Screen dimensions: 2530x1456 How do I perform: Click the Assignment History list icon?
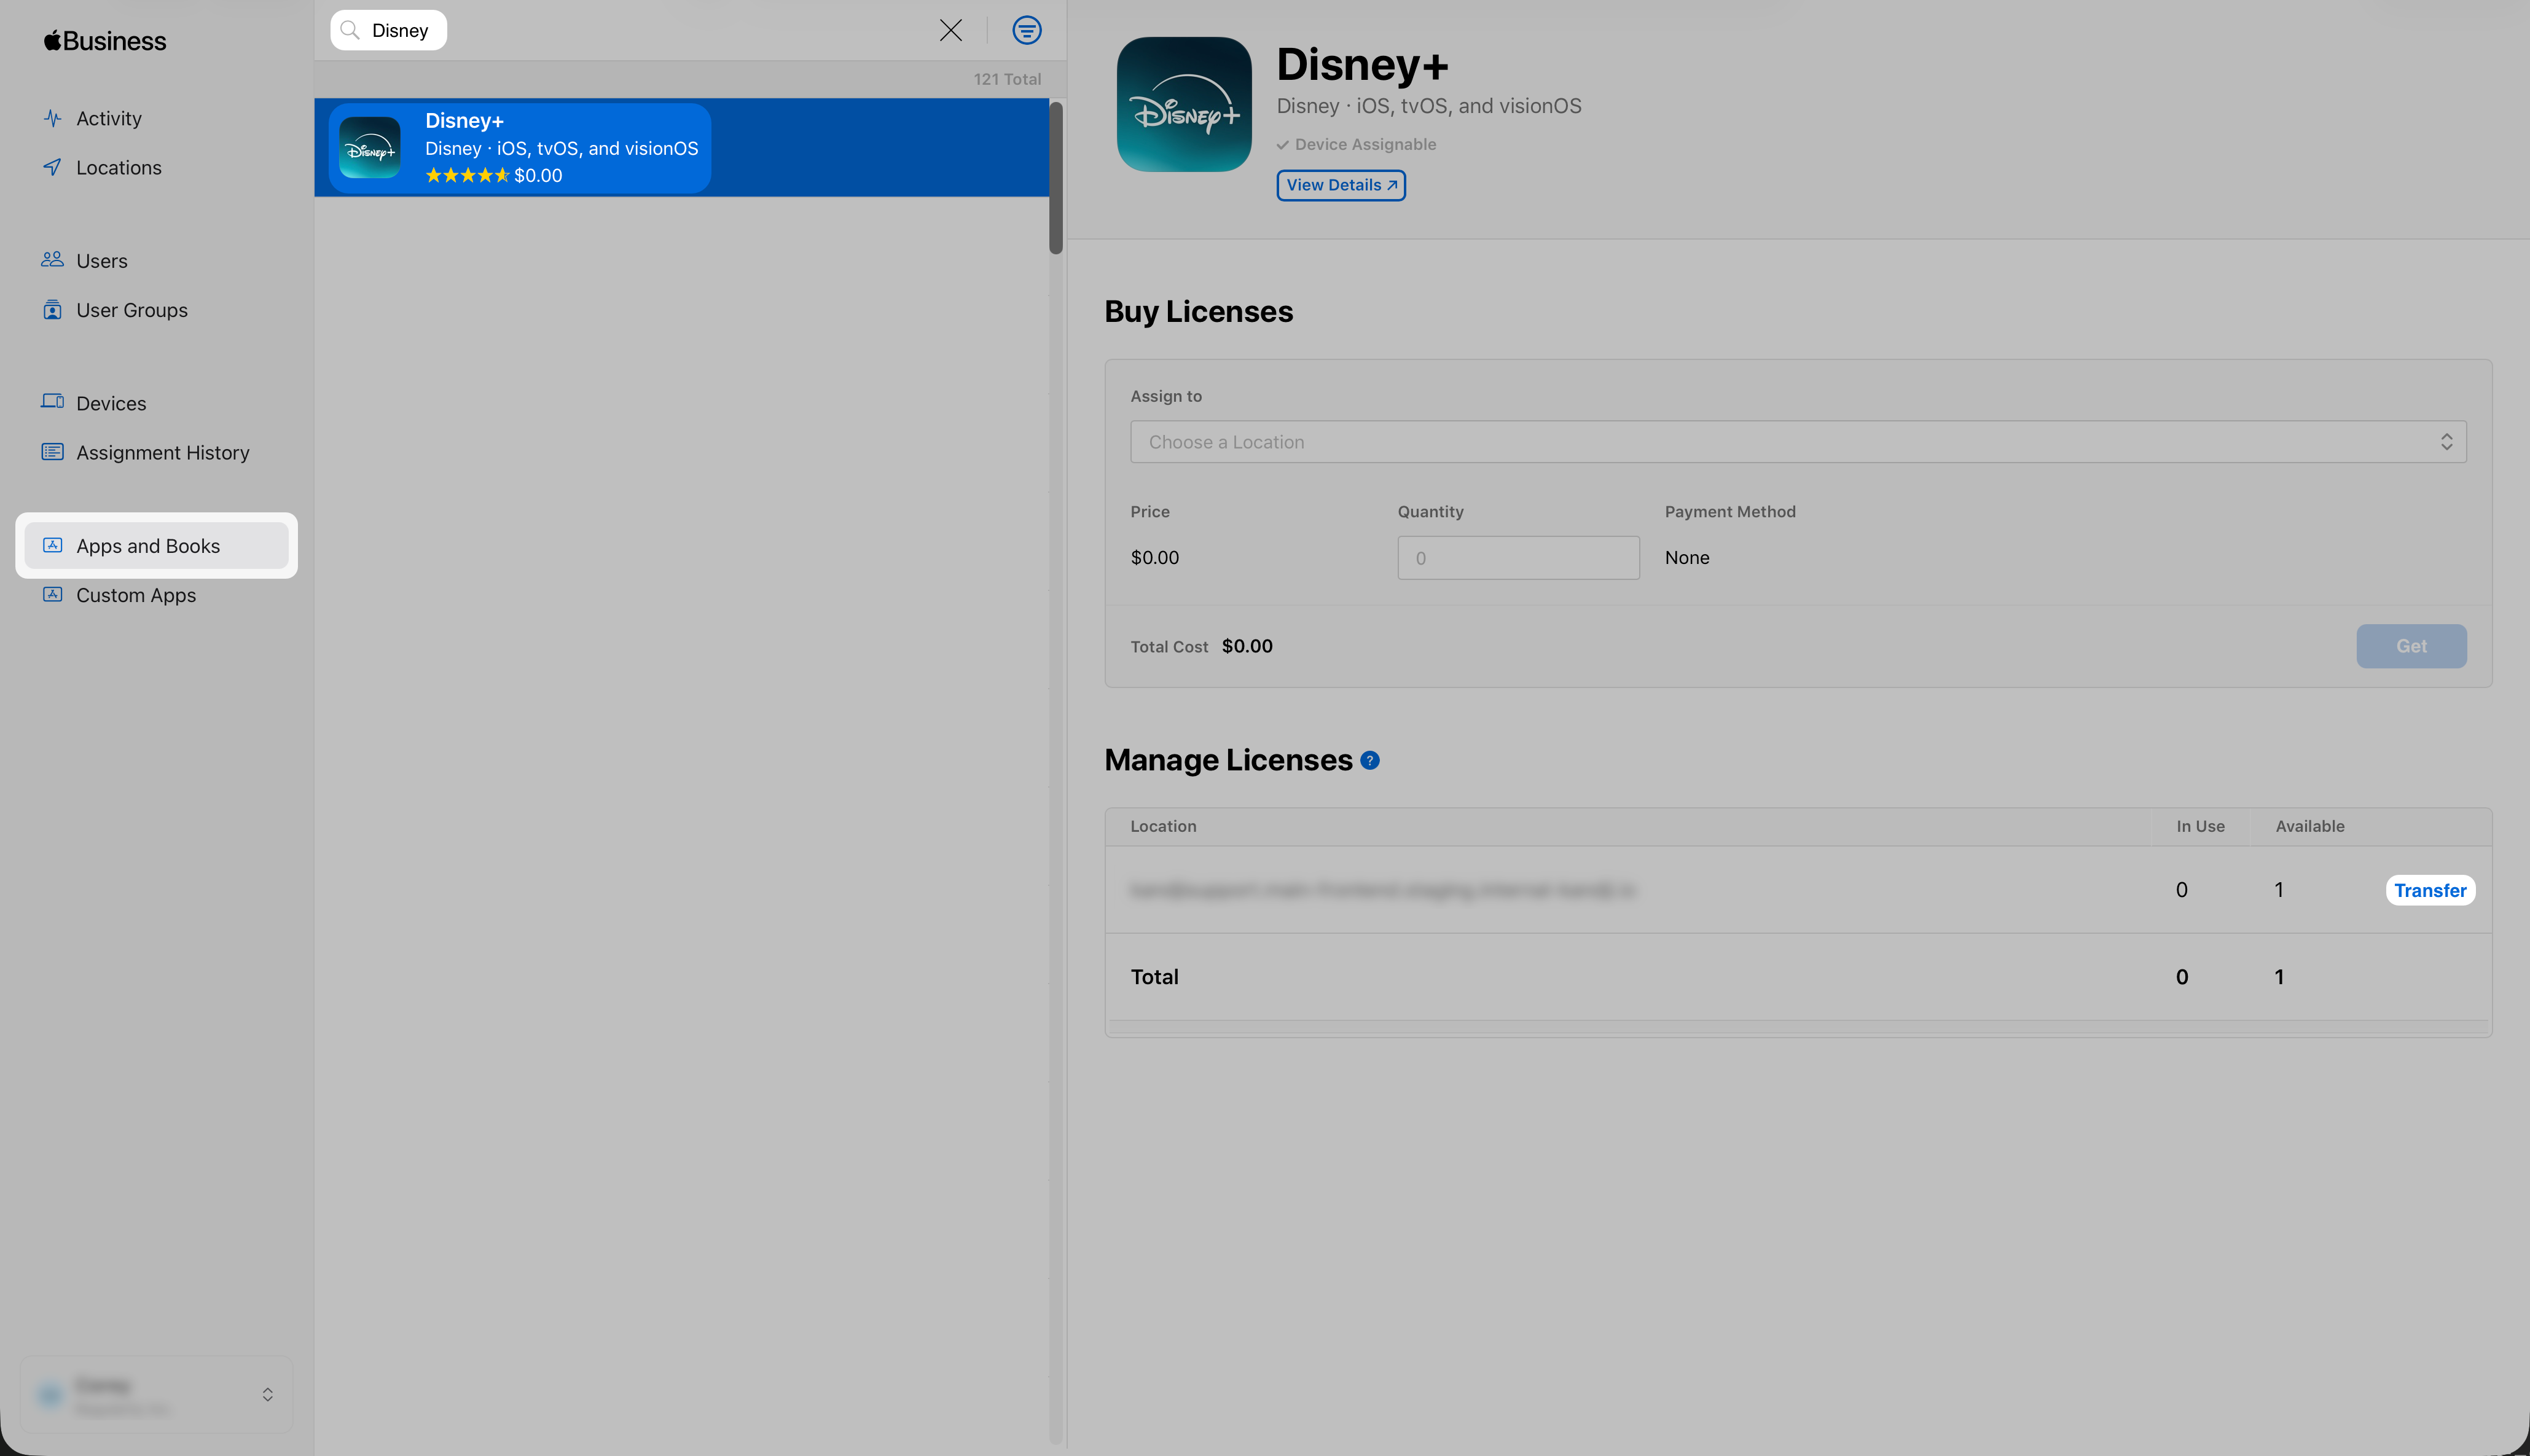52,452
